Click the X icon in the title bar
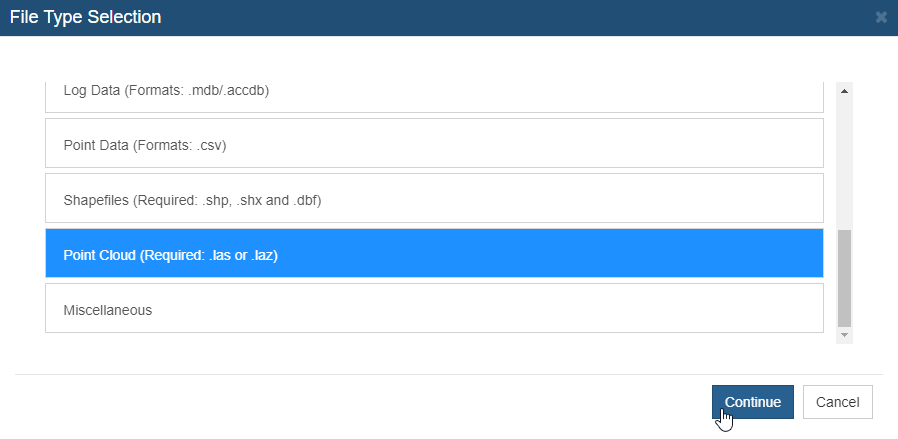Image resolution: width=898 pixels, height=439 pixels. [881, 17]
